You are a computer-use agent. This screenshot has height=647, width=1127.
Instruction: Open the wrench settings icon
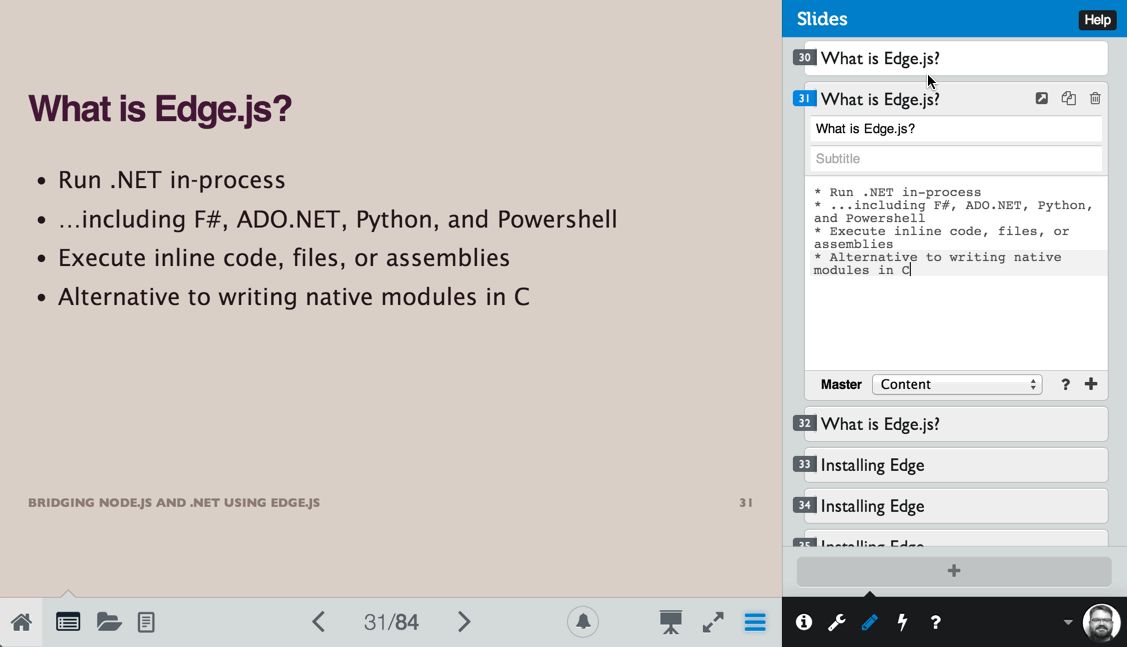pos(836,622)
